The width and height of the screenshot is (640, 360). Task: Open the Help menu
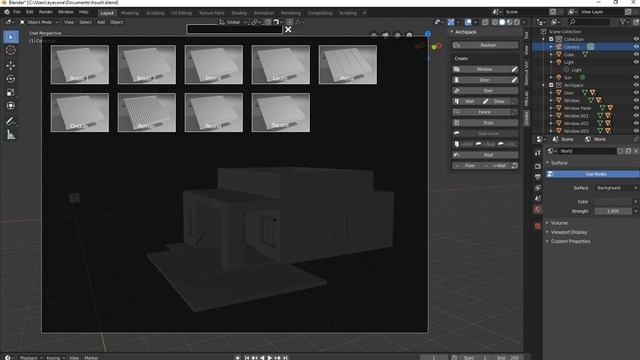pos(83,12)
